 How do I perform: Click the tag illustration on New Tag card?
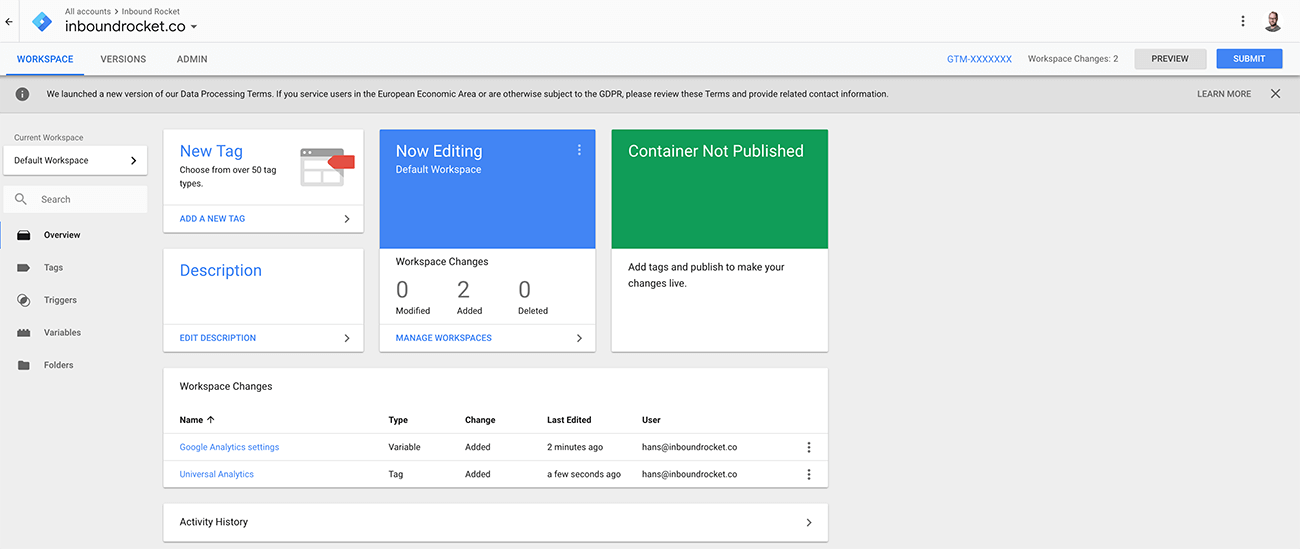coord(327,166)
